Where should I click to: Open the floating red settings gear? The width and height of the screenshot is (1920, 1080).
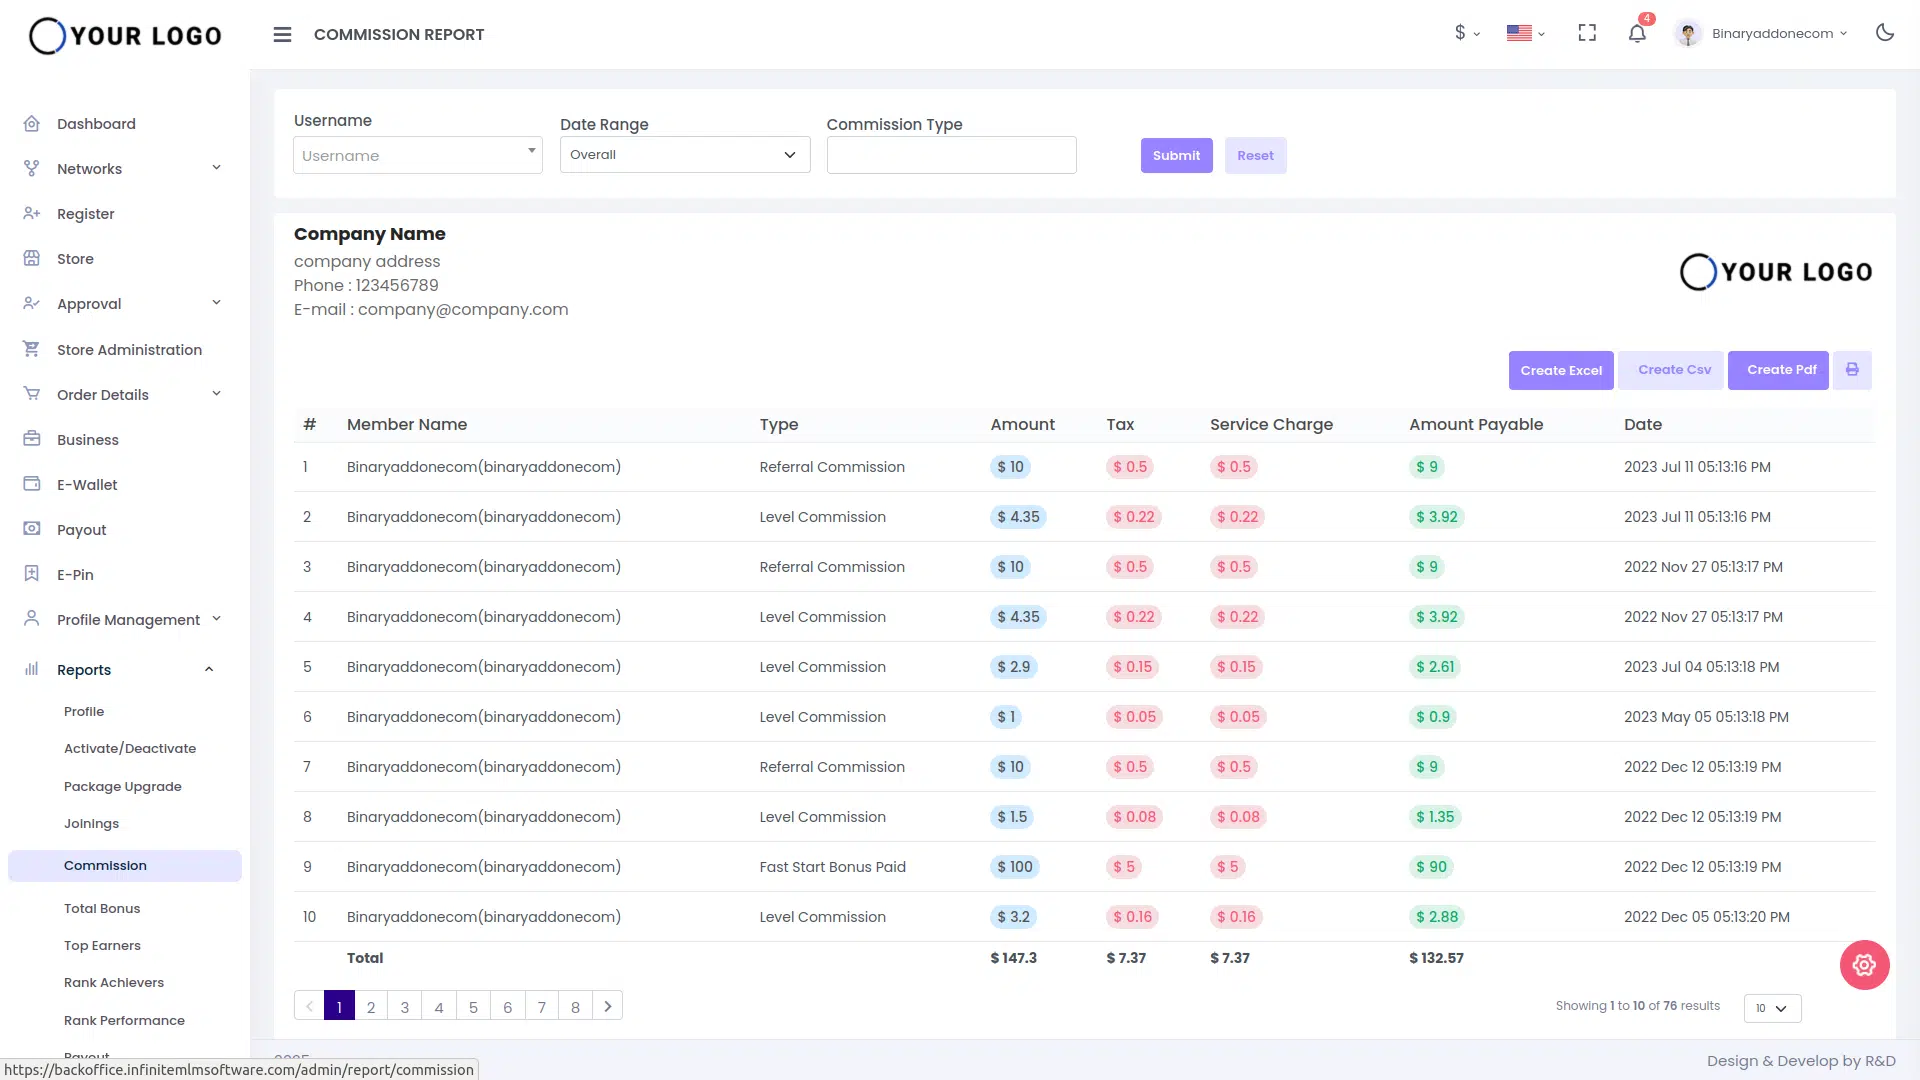point(1864,965)
